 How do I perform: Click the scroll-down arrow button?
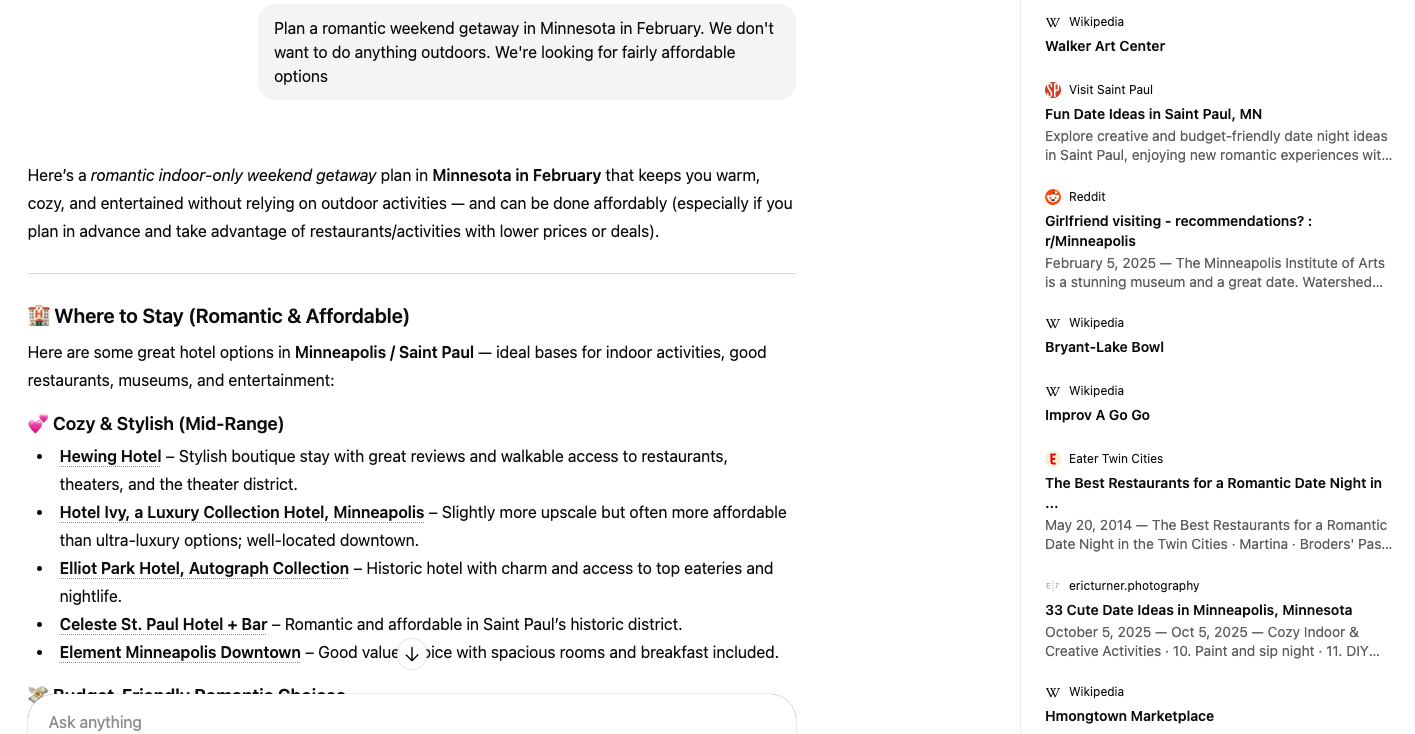[x=412, y=654]
